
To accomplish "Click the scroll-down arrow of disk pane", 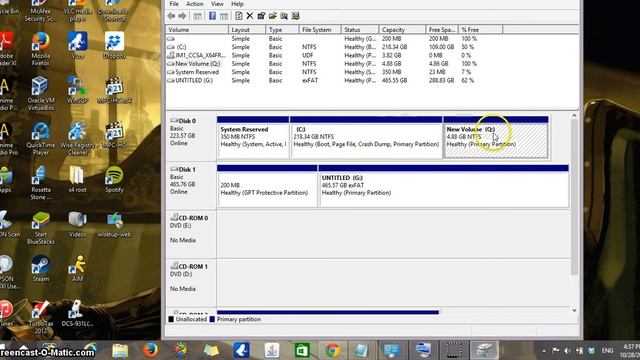I will 574,311.
